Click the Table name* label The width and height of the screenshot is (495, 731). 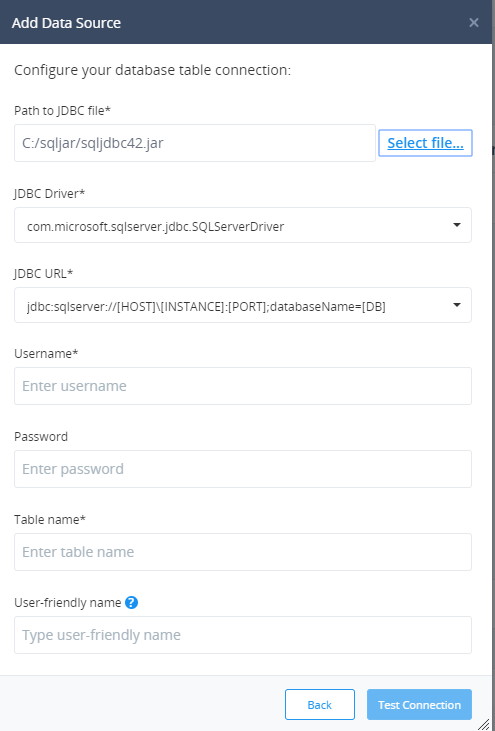[x=50, y=519]
